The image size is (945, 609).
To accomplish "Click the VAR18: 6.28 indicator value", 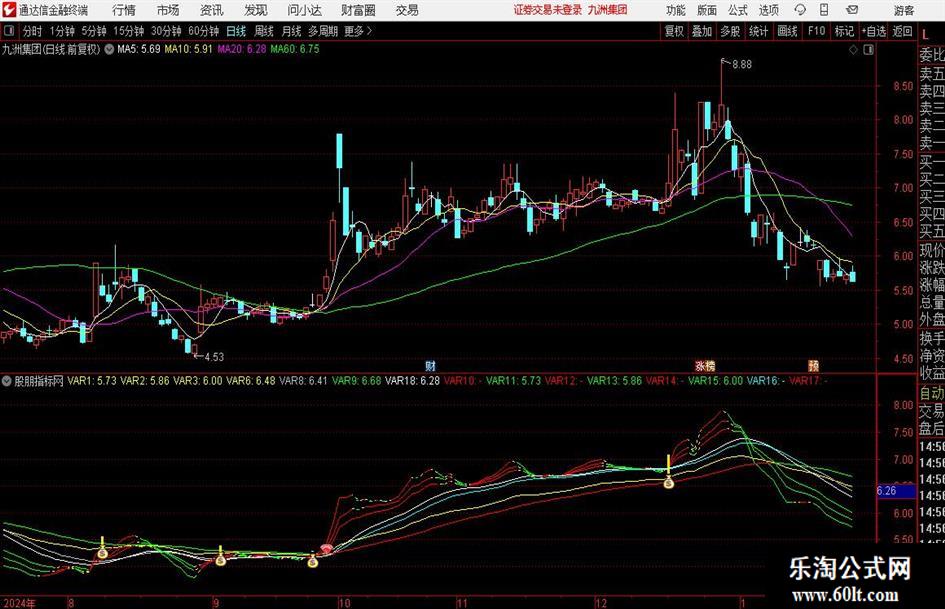I will pos(412,381).
